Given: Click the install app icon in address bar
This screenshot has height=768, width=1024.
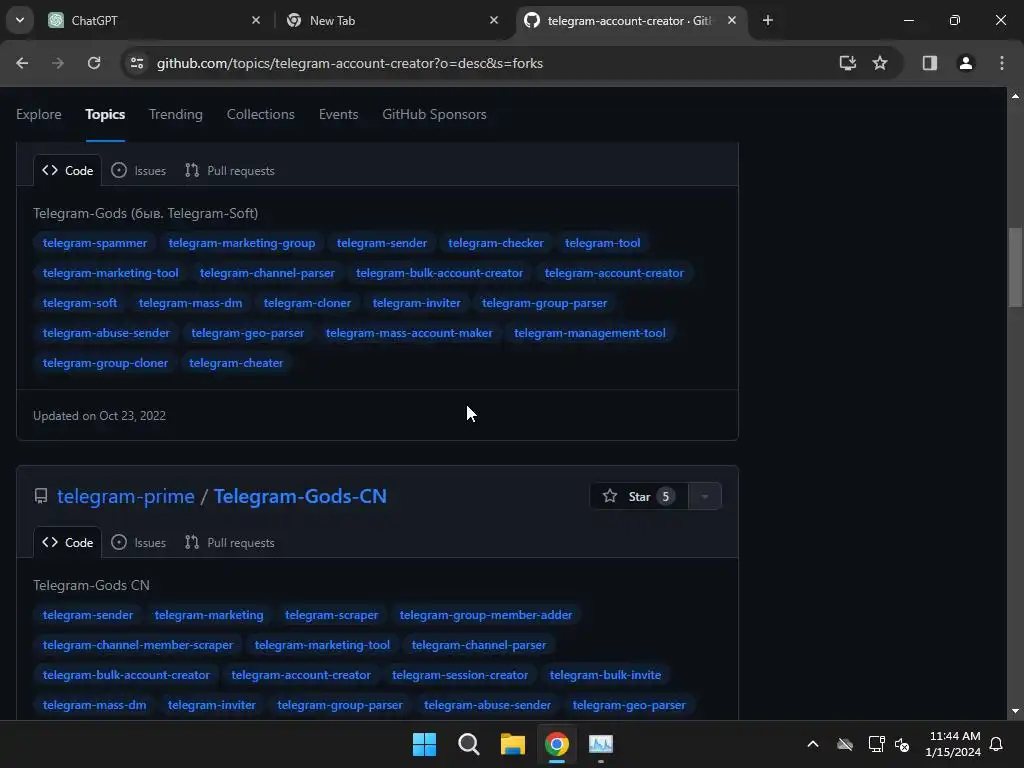Looking at the screenshot, I should pos(848,63).
